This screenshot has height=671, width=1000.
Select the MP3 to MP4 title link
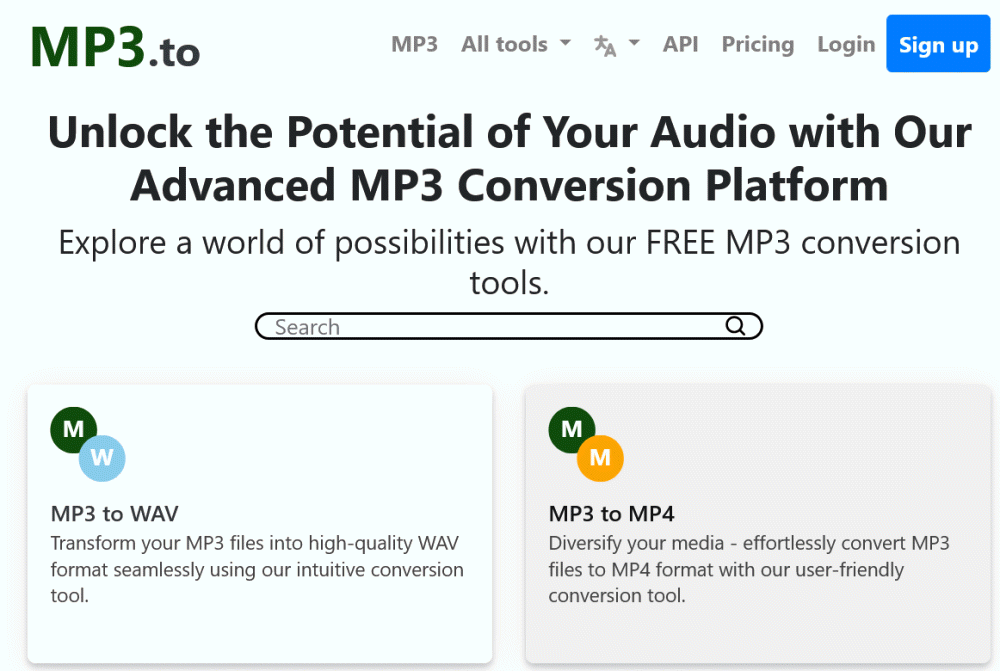611,514
